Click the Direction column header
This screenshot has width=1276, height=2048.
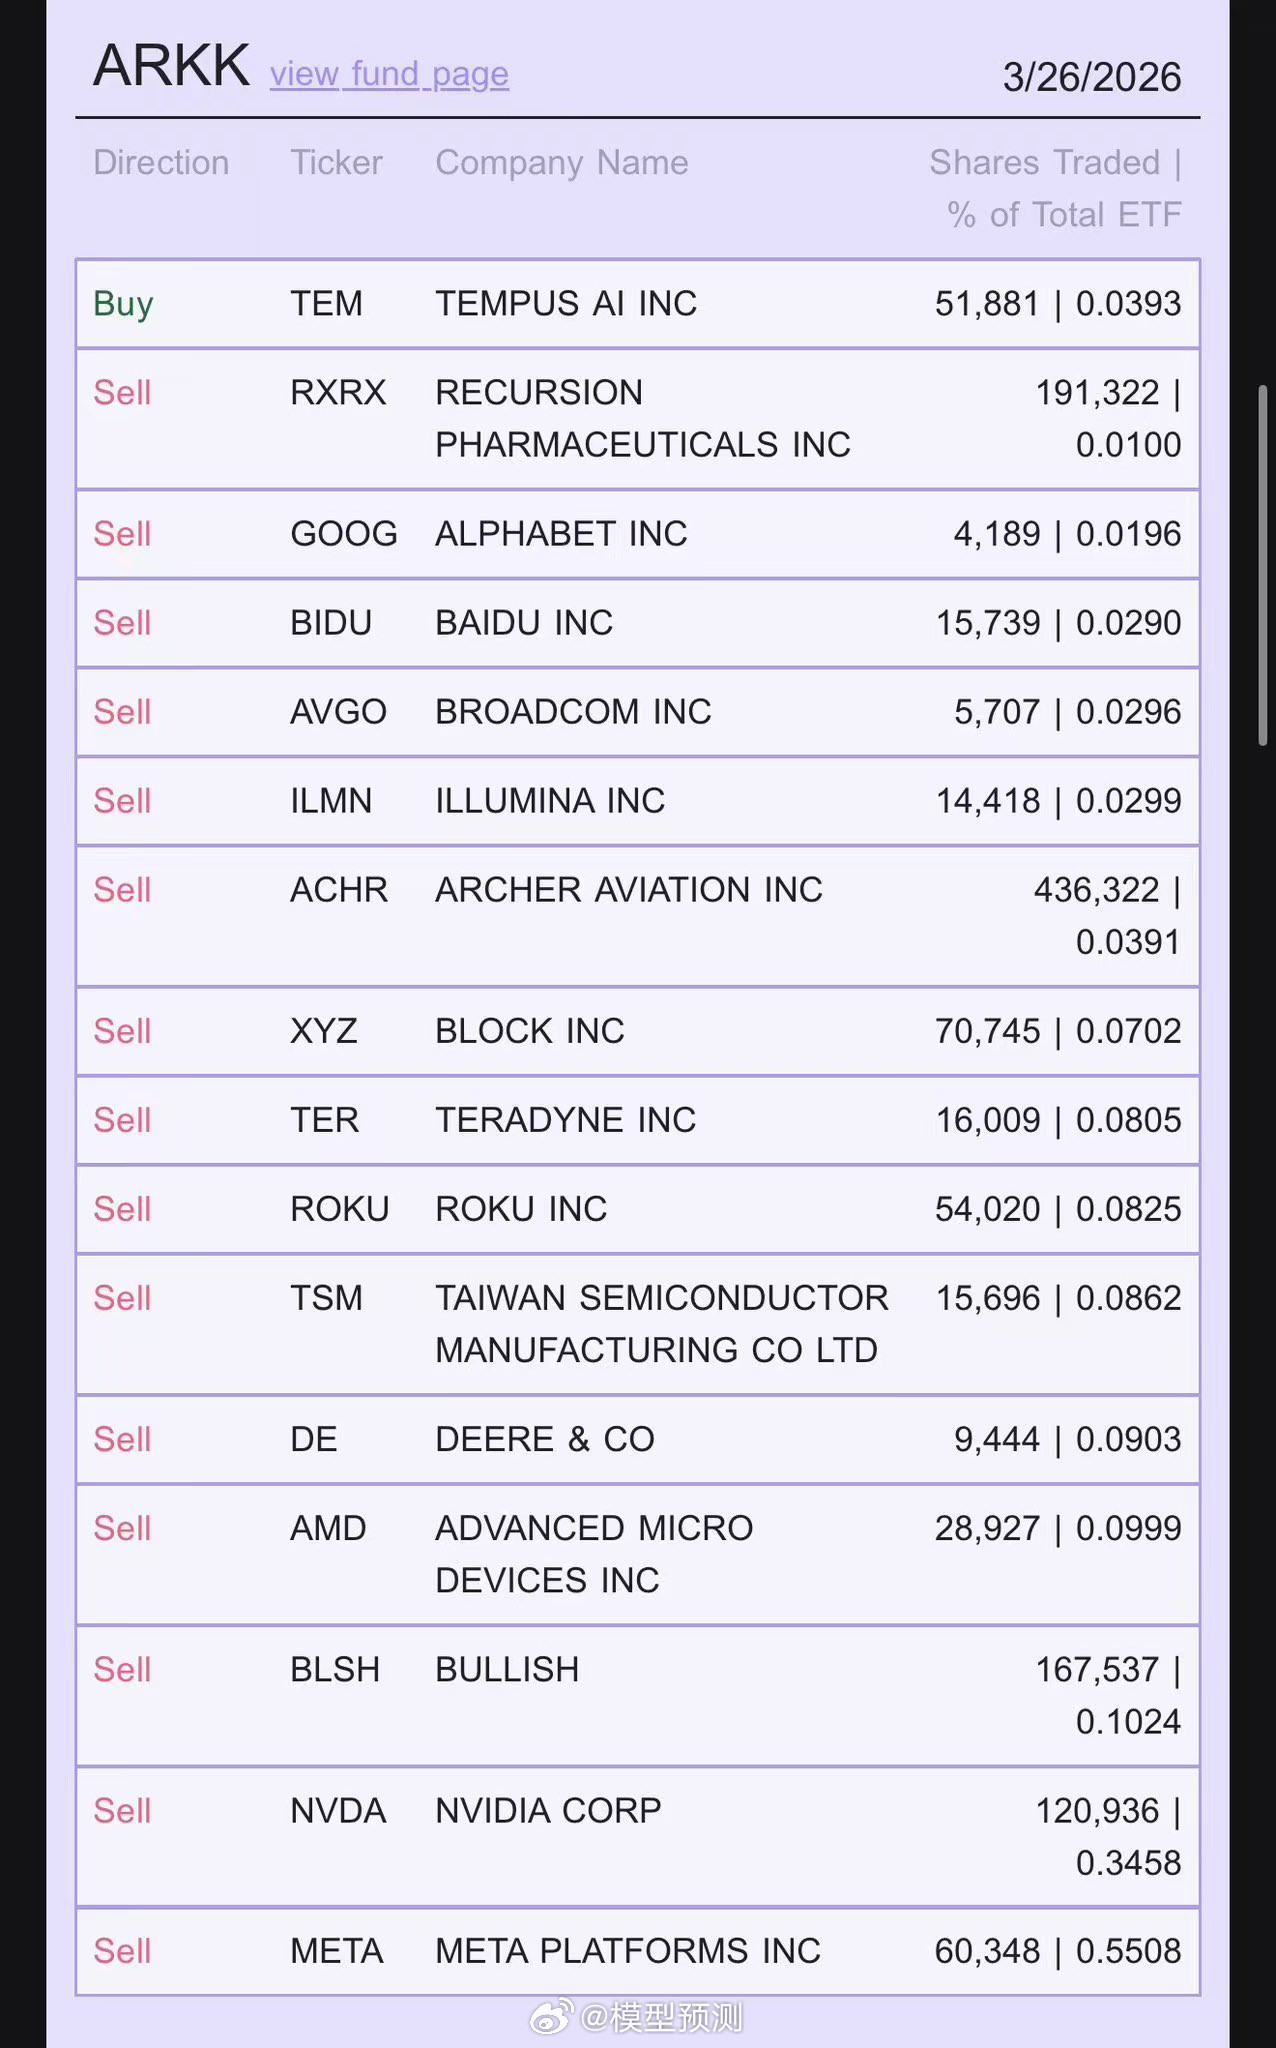161,163
